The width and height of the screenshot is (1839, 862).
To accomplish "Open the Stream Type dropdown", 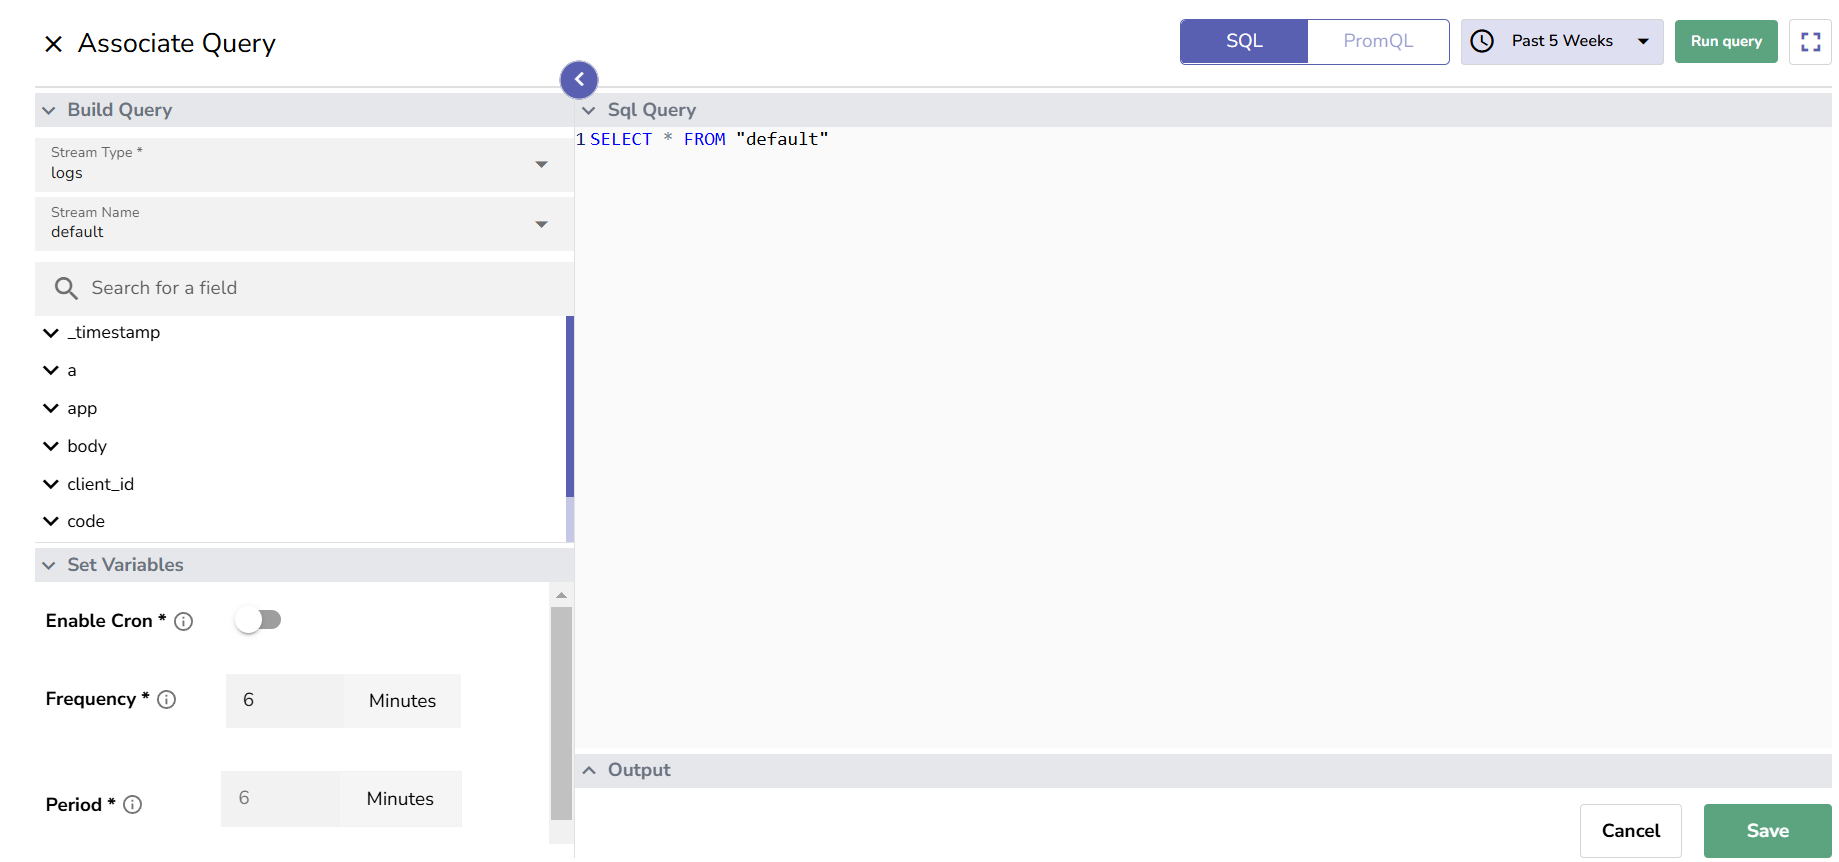I will 304,164.
